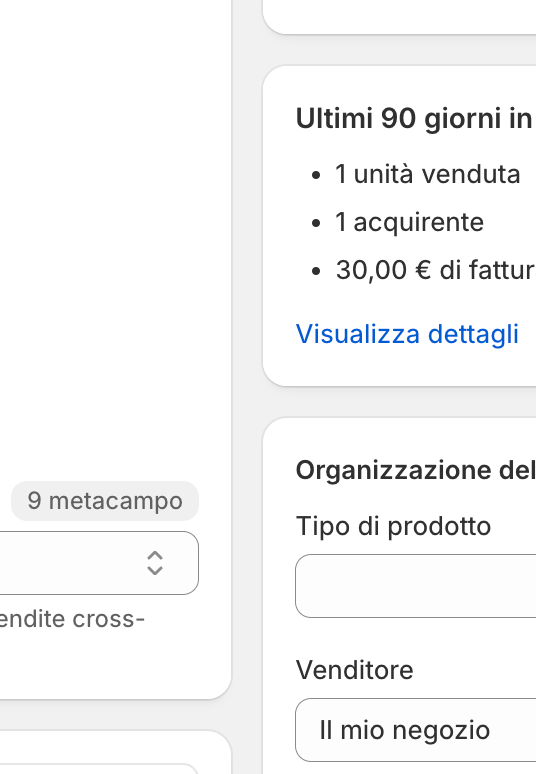This screenshot has height=774, width=536.
Task: Click the up chevron in the select field
Action: 155,556
